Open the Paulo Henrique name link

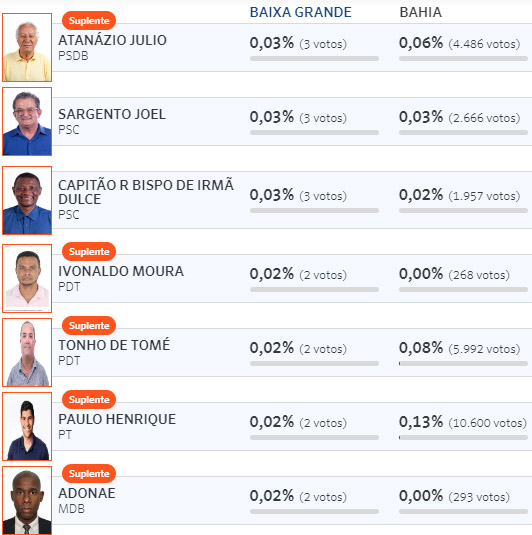(x=117, y=419)
